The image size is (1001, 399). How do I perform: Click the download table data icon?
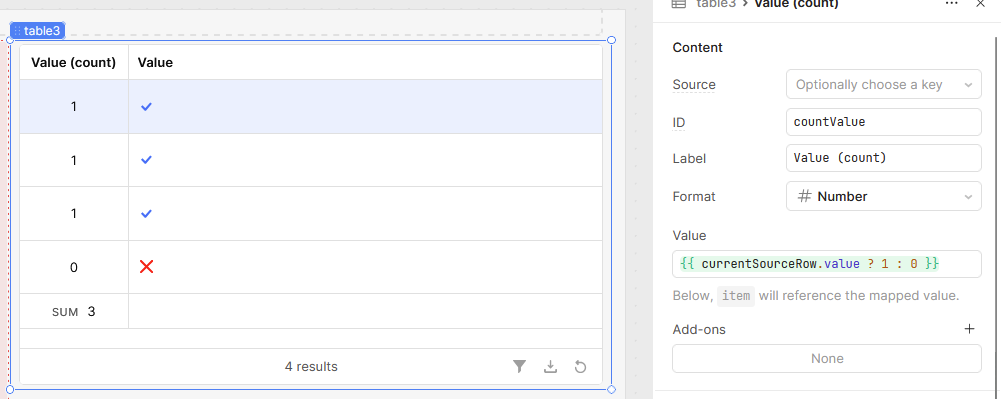[x=550, y=366]
